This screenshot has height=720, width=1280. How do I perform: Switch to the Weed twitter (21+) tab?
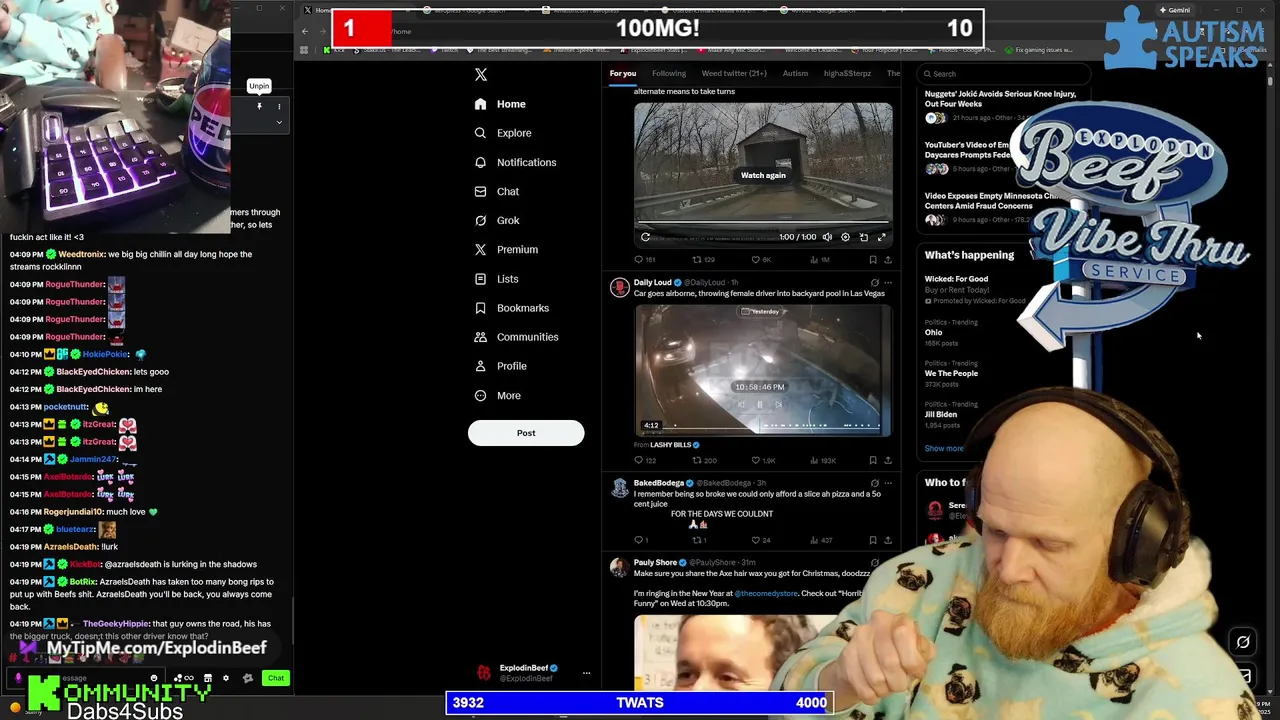pos(734,73)
